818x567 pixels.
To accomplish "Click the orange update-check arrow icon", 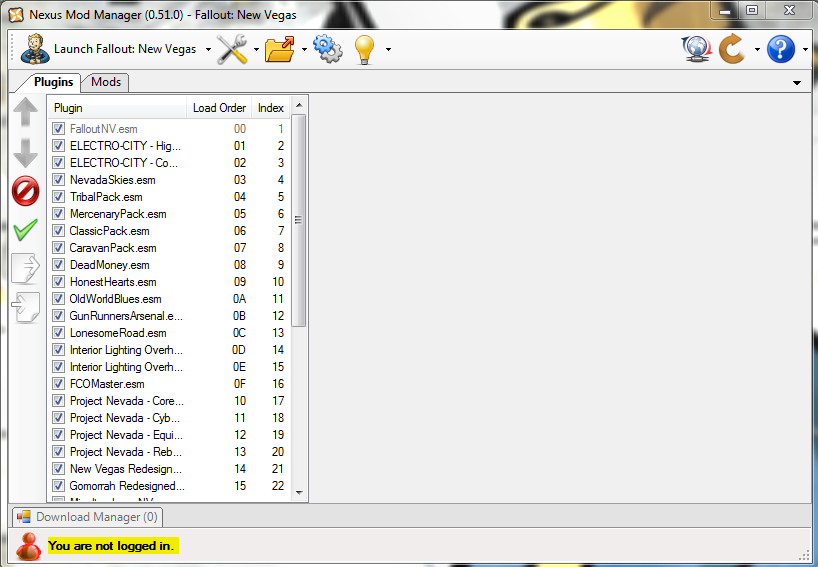I will 732,49.
